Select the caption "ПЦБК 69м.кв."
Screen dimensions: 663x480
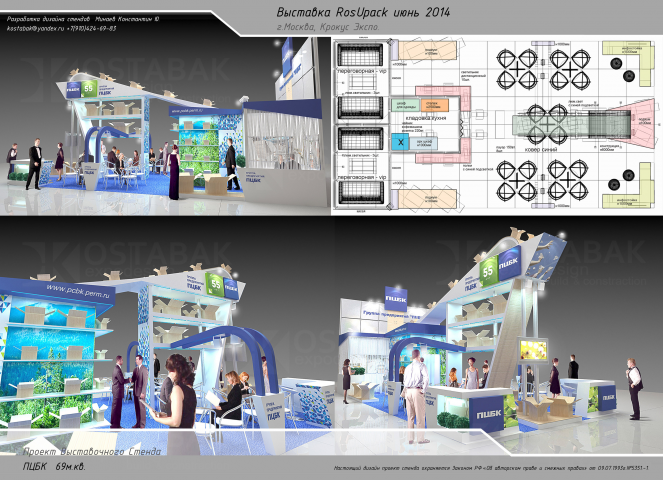point(54,466)
